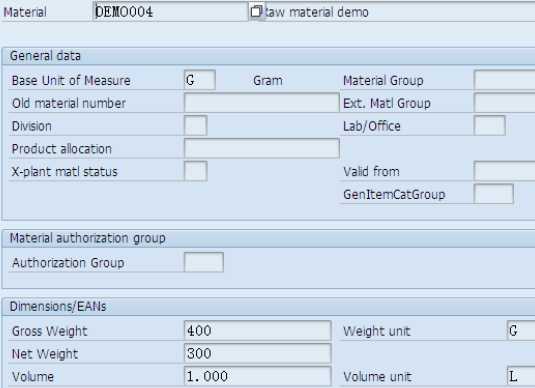The height and width of the screenshot is (388, 535).
Task: Select the Gross Weight label
Action: [x=49, y=331]
